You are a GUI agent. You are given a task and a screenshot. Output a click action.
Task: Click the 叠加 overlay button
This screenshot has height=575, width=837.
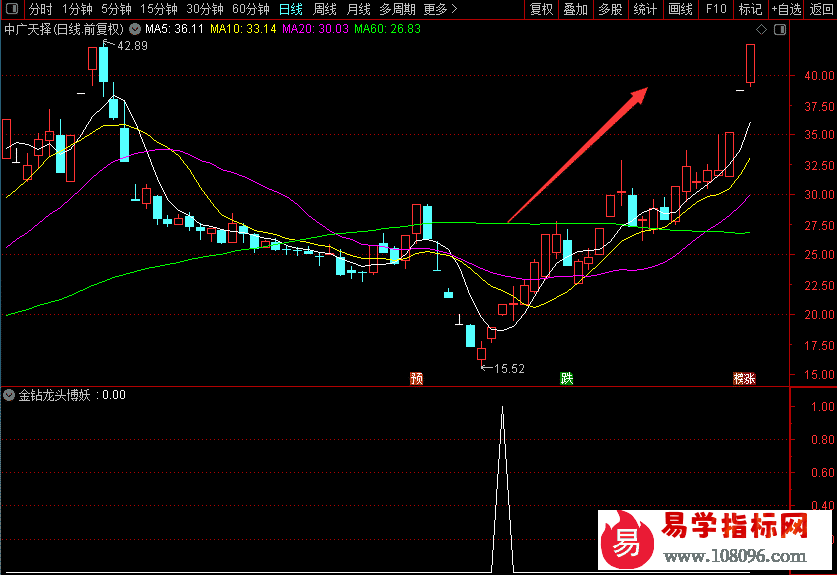click(575, 9)
